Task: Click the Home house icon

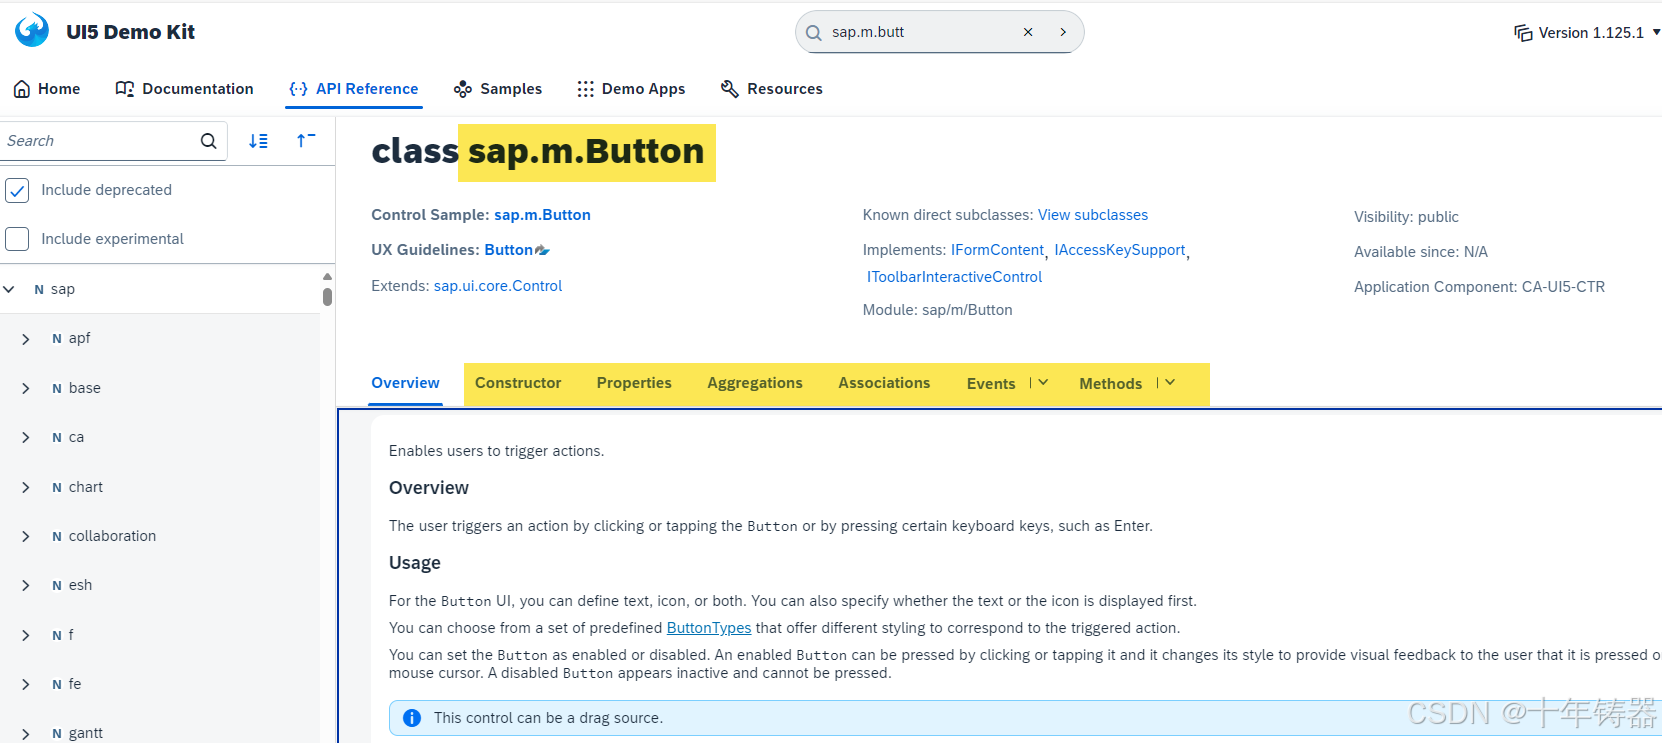Action: (x=22, y=89)
